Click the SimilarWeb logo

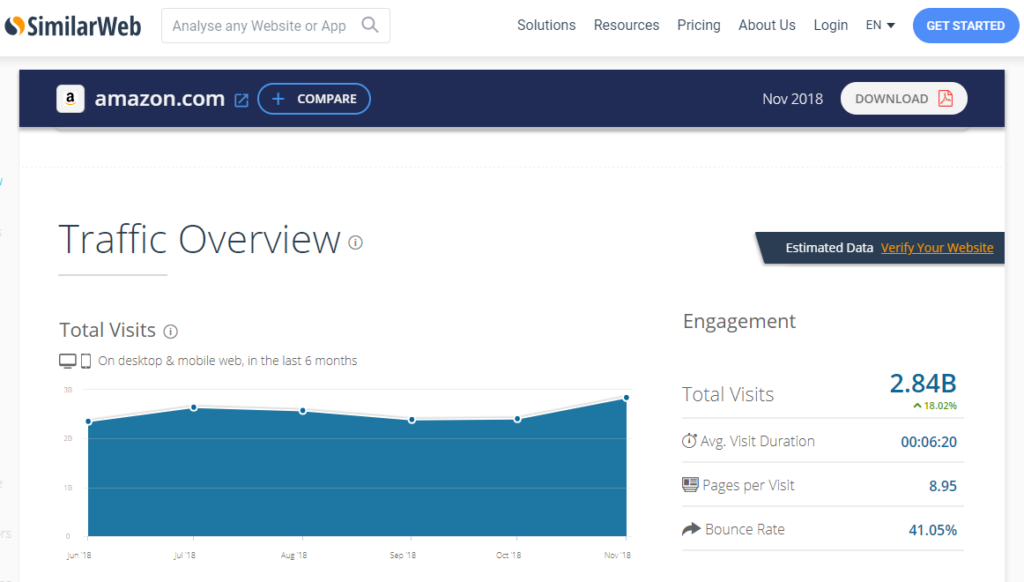(x=73, y=26)
